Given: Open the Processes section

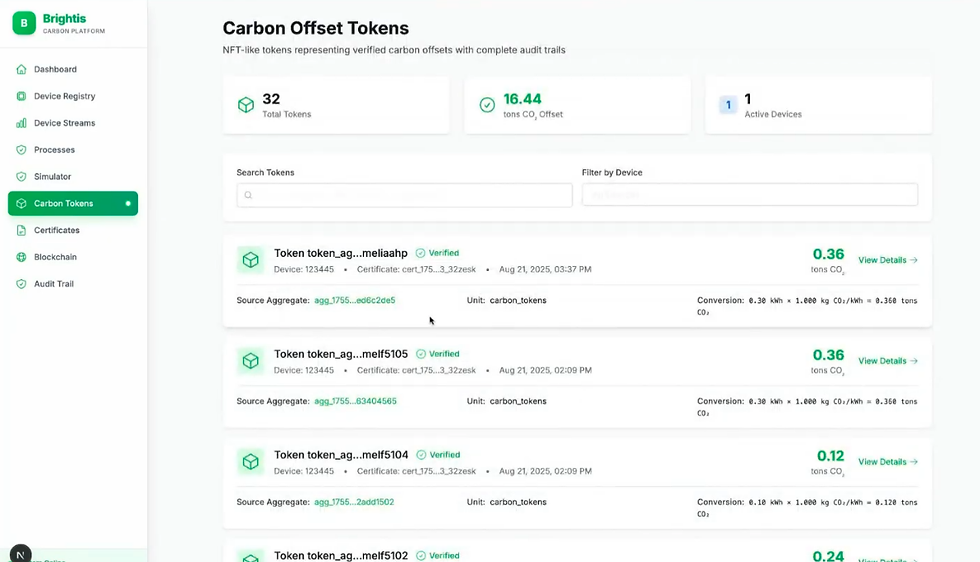Looking at the screenshot, I should point(73,150).
